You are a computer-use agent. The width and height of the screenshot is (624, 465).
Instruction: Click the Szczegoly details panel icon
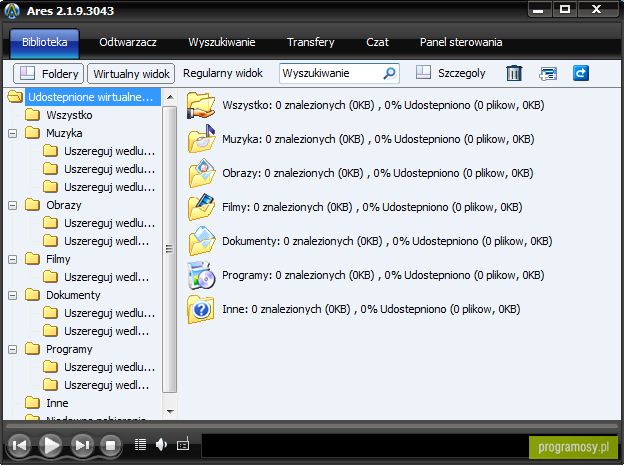(x=423, y=73)
